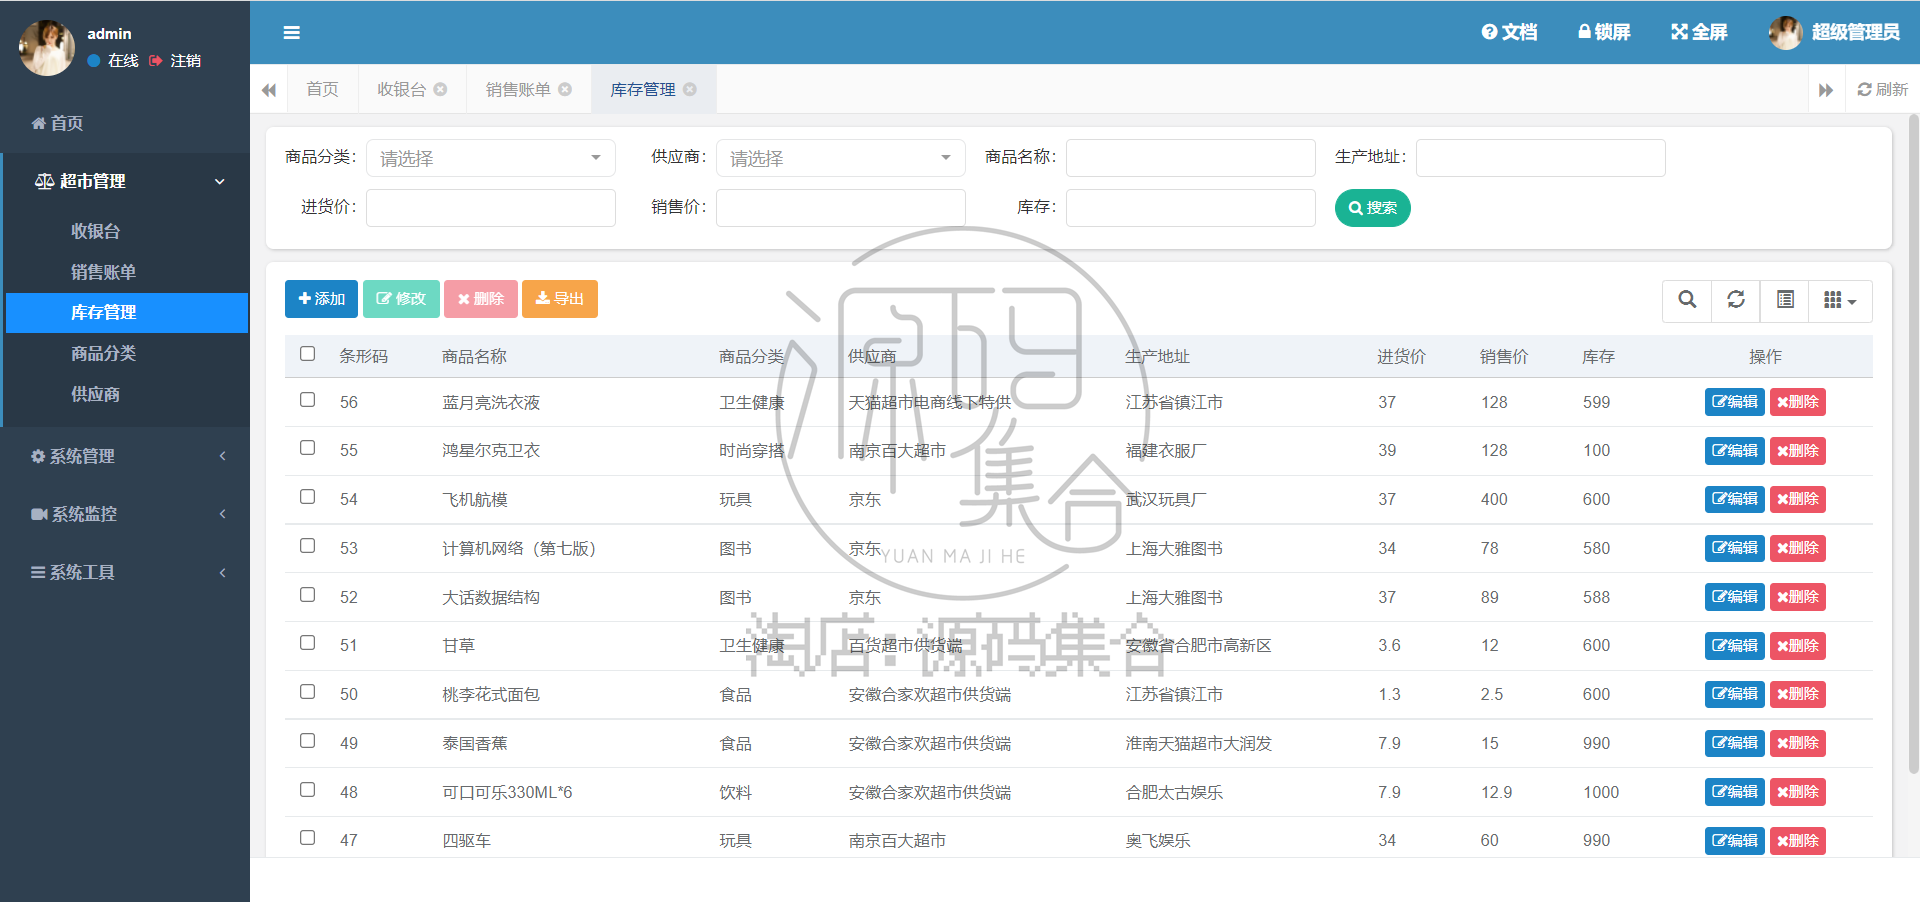Focus the 销售价 filter field

click(x=841, y=208)
